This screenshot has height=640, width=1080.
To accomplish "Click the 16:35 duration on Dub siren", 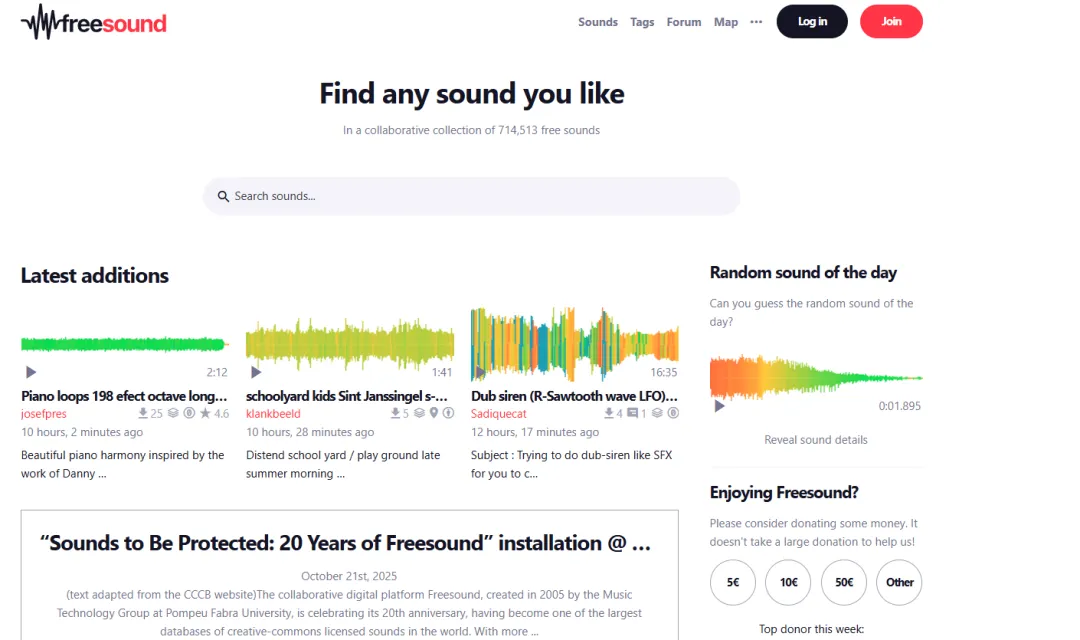I will 664,372.
